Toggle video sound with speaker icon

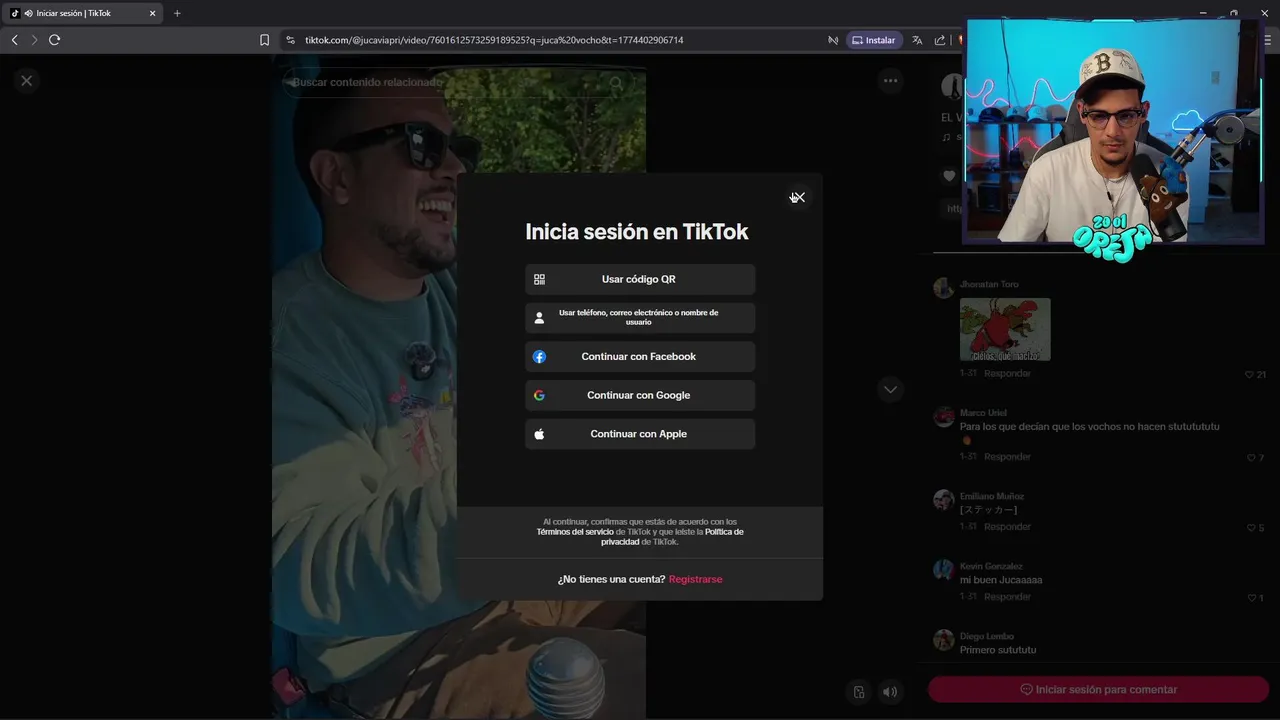tap(889, 692)
